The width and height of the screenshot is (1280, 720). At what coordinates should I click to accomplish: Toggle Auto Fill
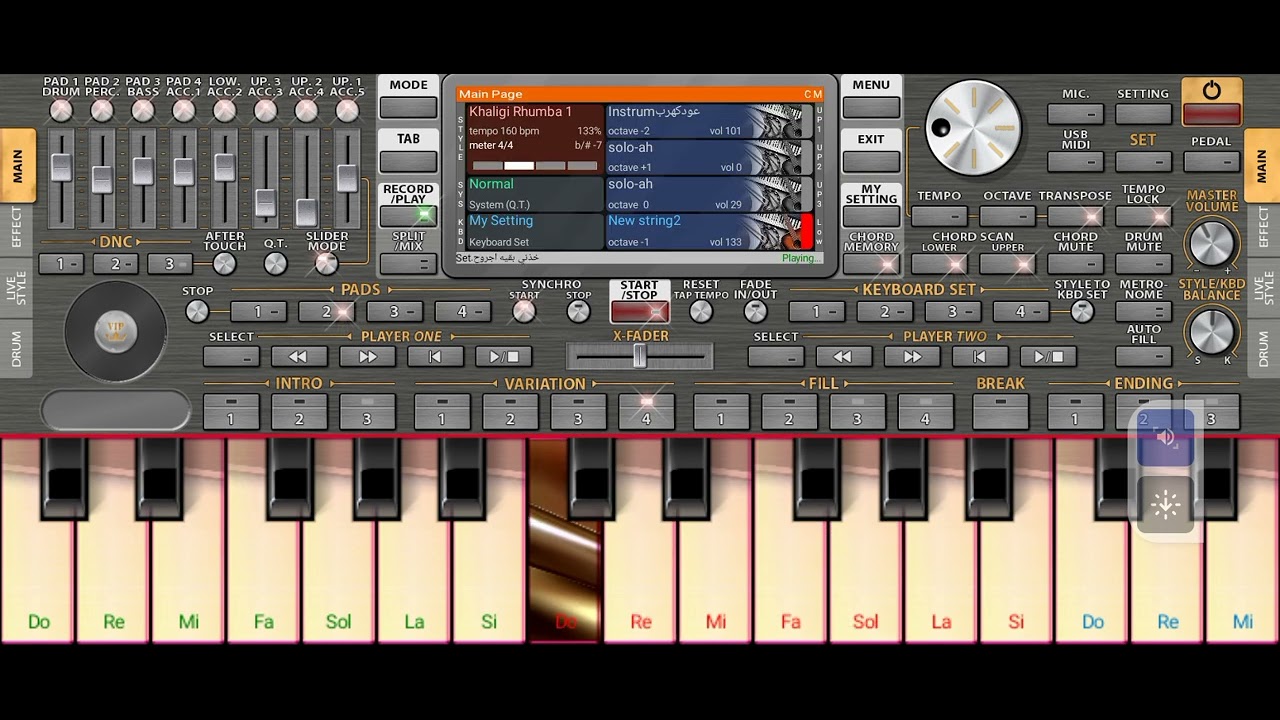pyautogui.click(x=1143, y=355)
